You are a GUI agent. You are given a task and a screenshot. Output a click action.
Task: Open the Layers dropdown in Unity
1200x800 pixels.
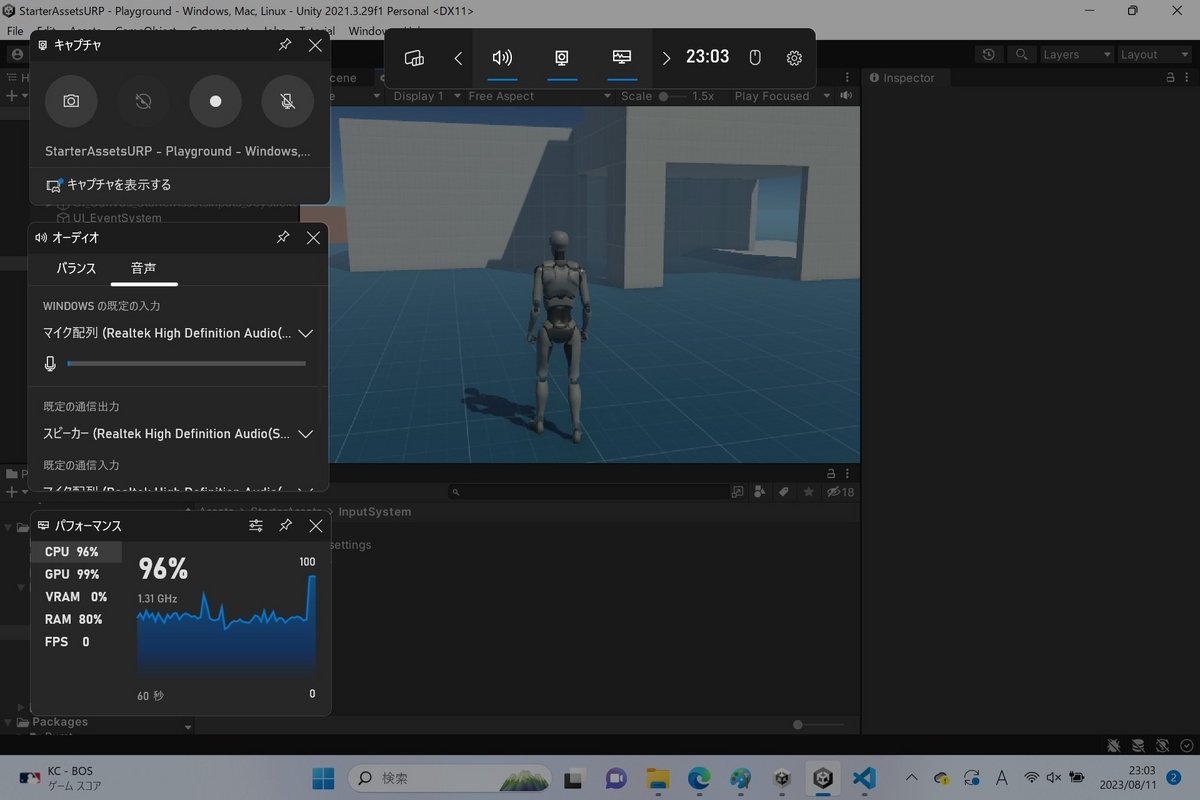pyautogui.click(x=1076, y=55)
